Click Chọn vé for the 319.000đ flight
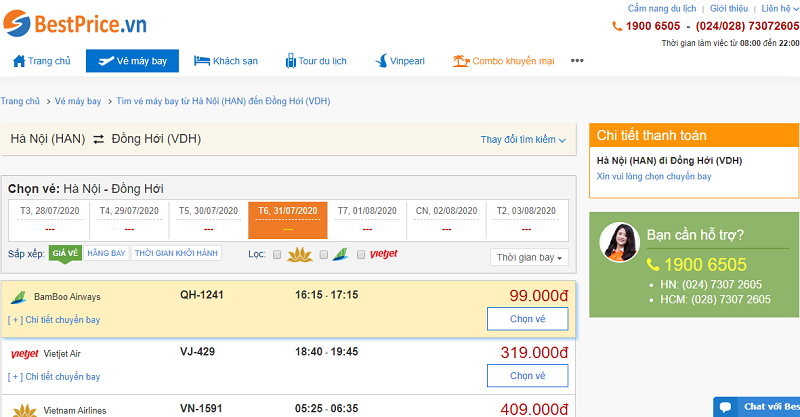The image size is (800, 417). pyautogui.click(x=528, y=376)
